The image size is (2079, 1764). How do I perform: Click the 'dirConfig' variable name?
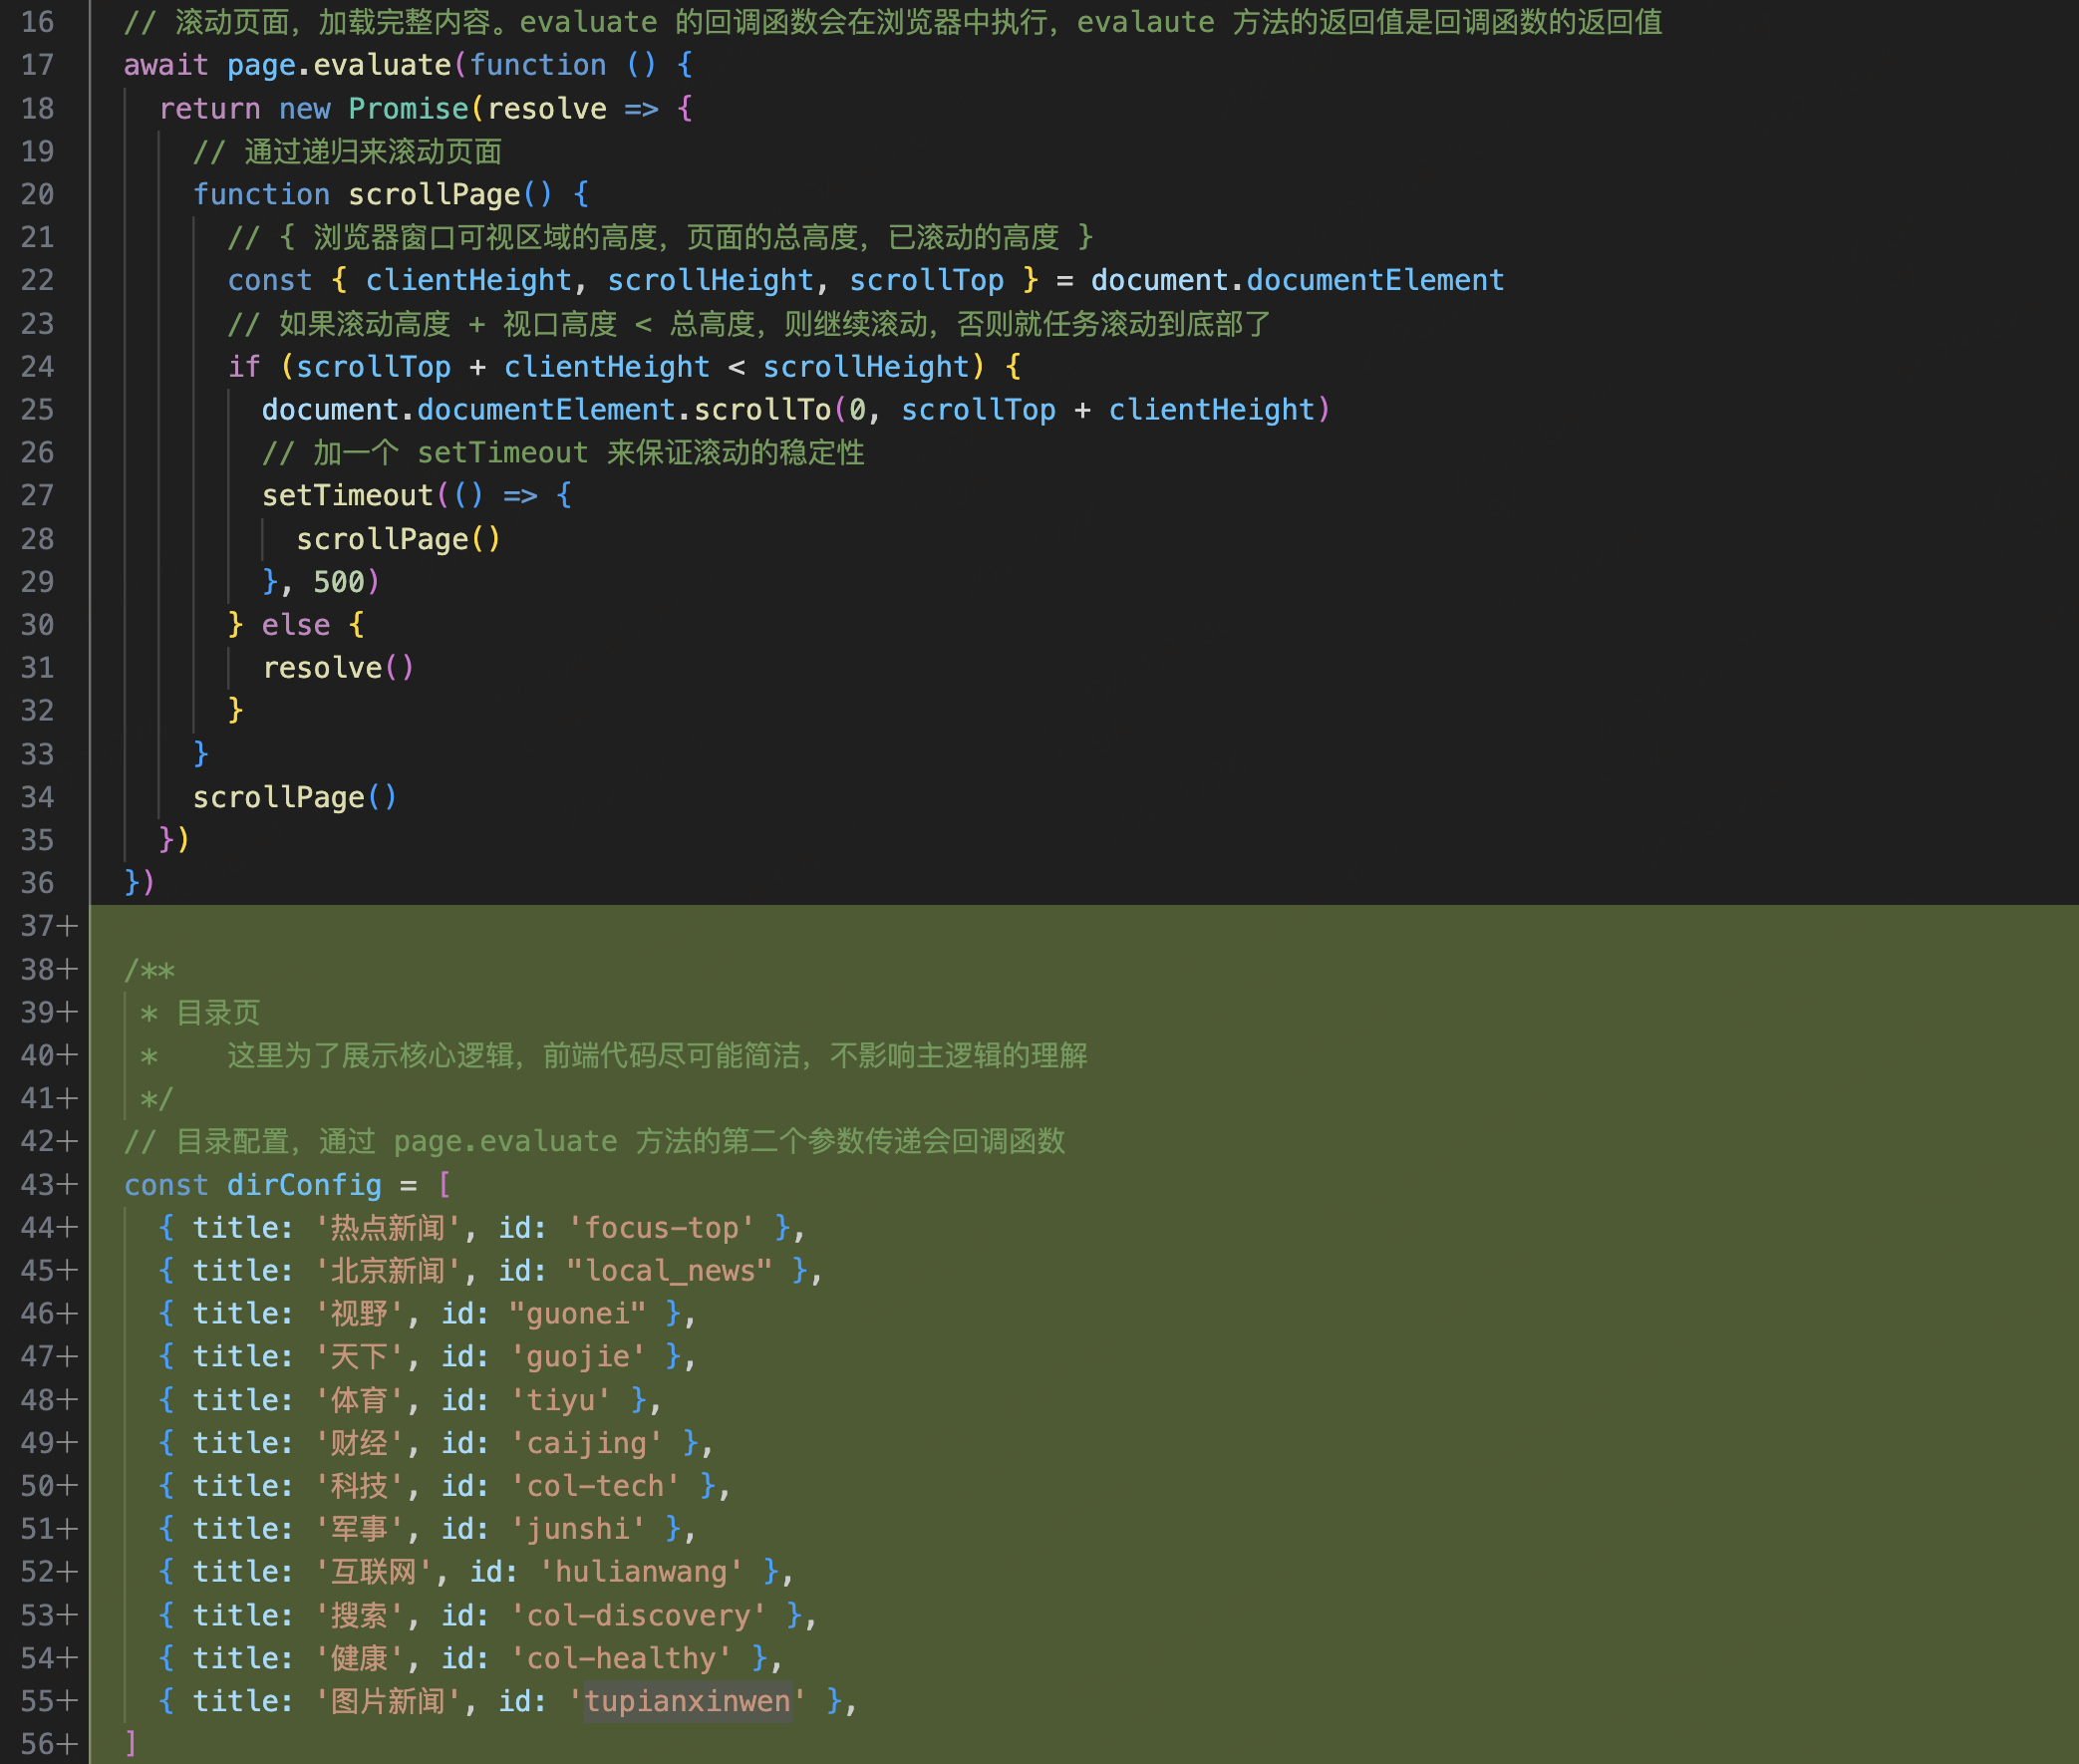[x=304, y=1185]
